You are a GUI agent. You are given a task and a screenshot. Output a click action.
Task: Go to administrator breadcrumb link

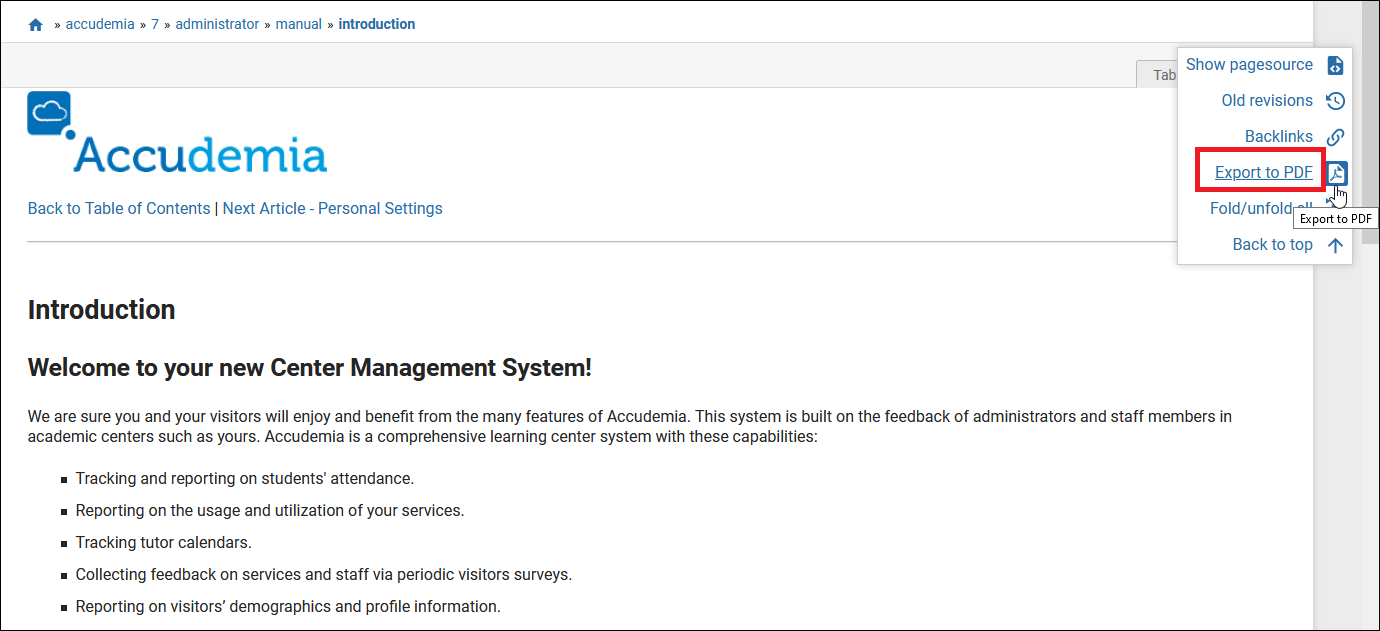coord(217,24)
